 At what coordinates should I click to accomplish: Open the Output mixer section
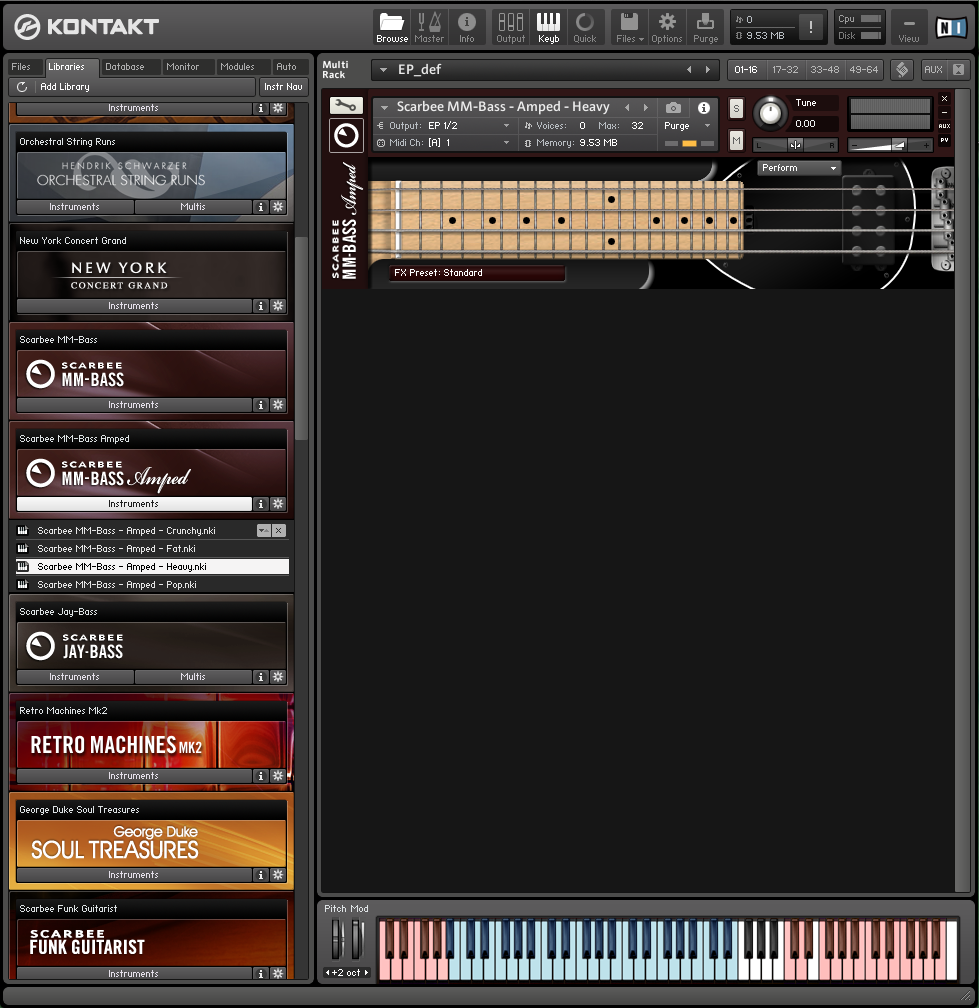tap(510, 28)
